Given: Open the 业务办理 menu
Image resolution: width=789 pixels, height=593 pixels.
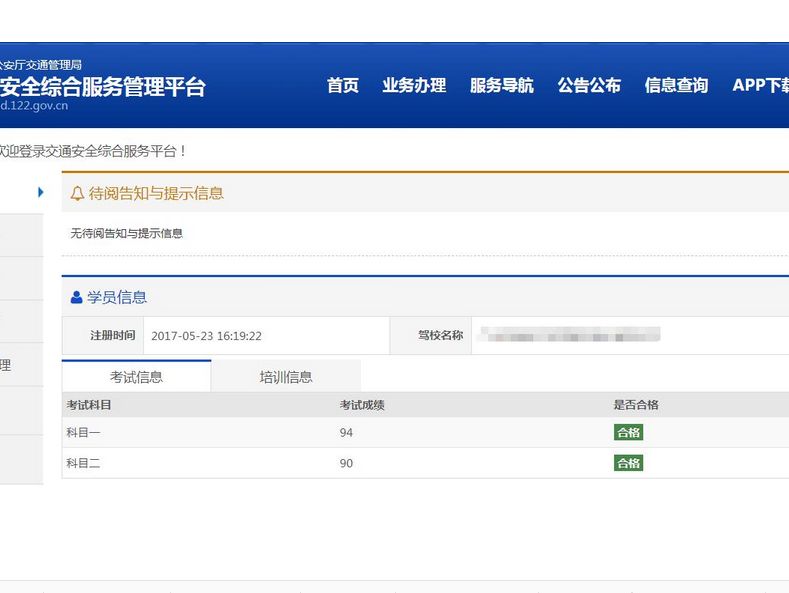Looking at the screenshot, I should click(414, 85).
